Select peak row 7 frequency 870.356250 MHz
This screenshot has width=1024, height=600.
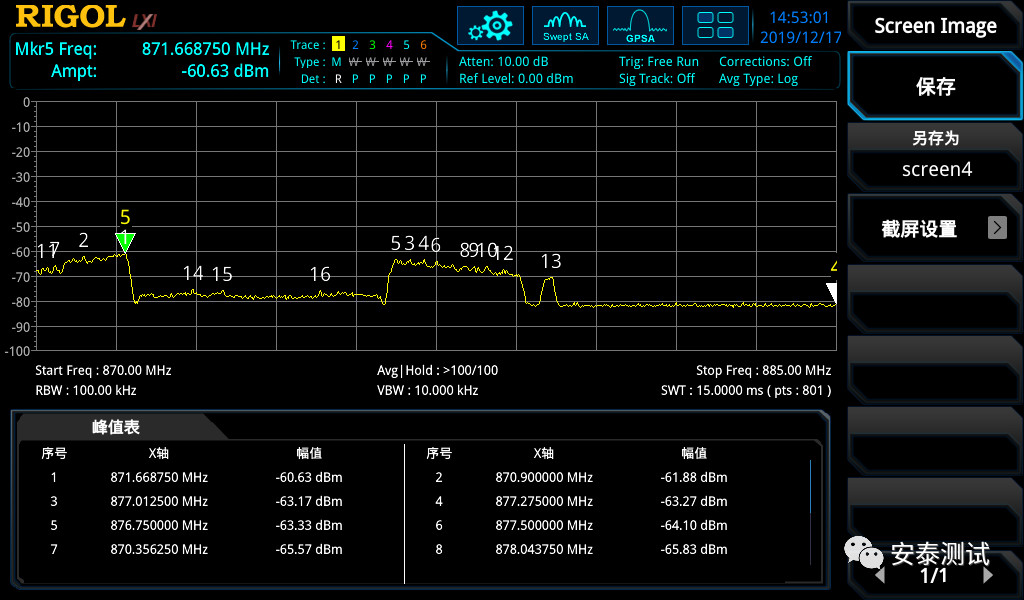tap(159, 549)
